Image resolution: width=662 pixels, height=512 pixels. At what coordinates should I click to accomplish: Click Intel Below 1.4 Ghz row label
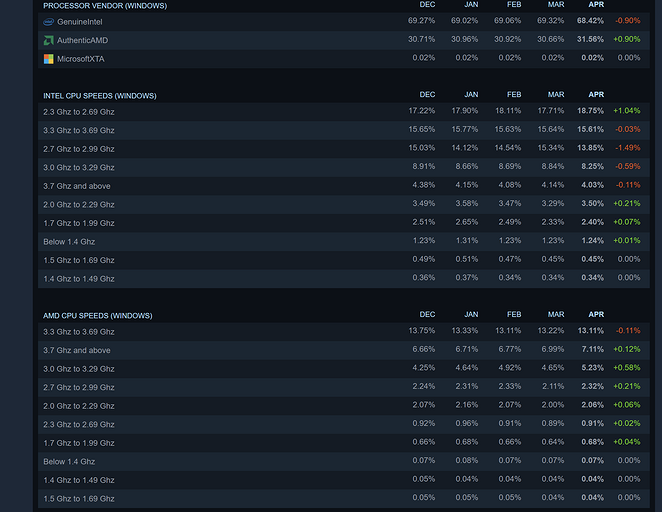coord(69,241)
